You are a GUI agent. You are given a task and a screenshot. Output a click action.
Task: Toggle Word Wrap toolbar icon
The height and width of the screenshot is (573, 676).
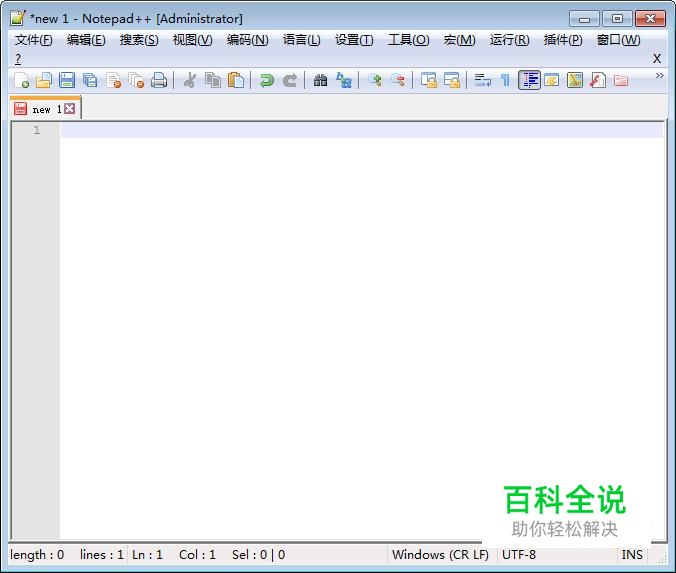pyautogui.click(x=482, y=81)
